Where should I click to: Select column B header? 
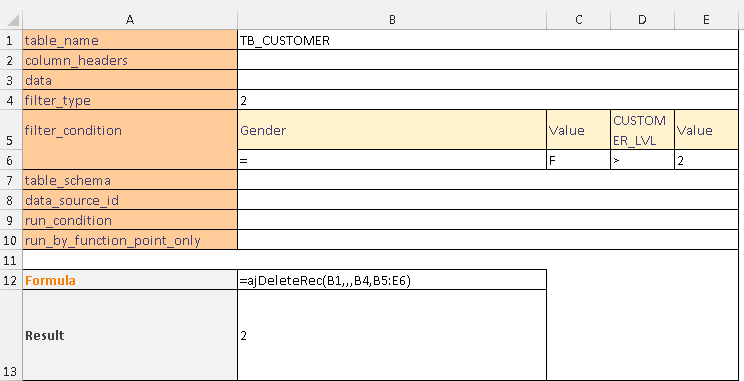(392, 19)
